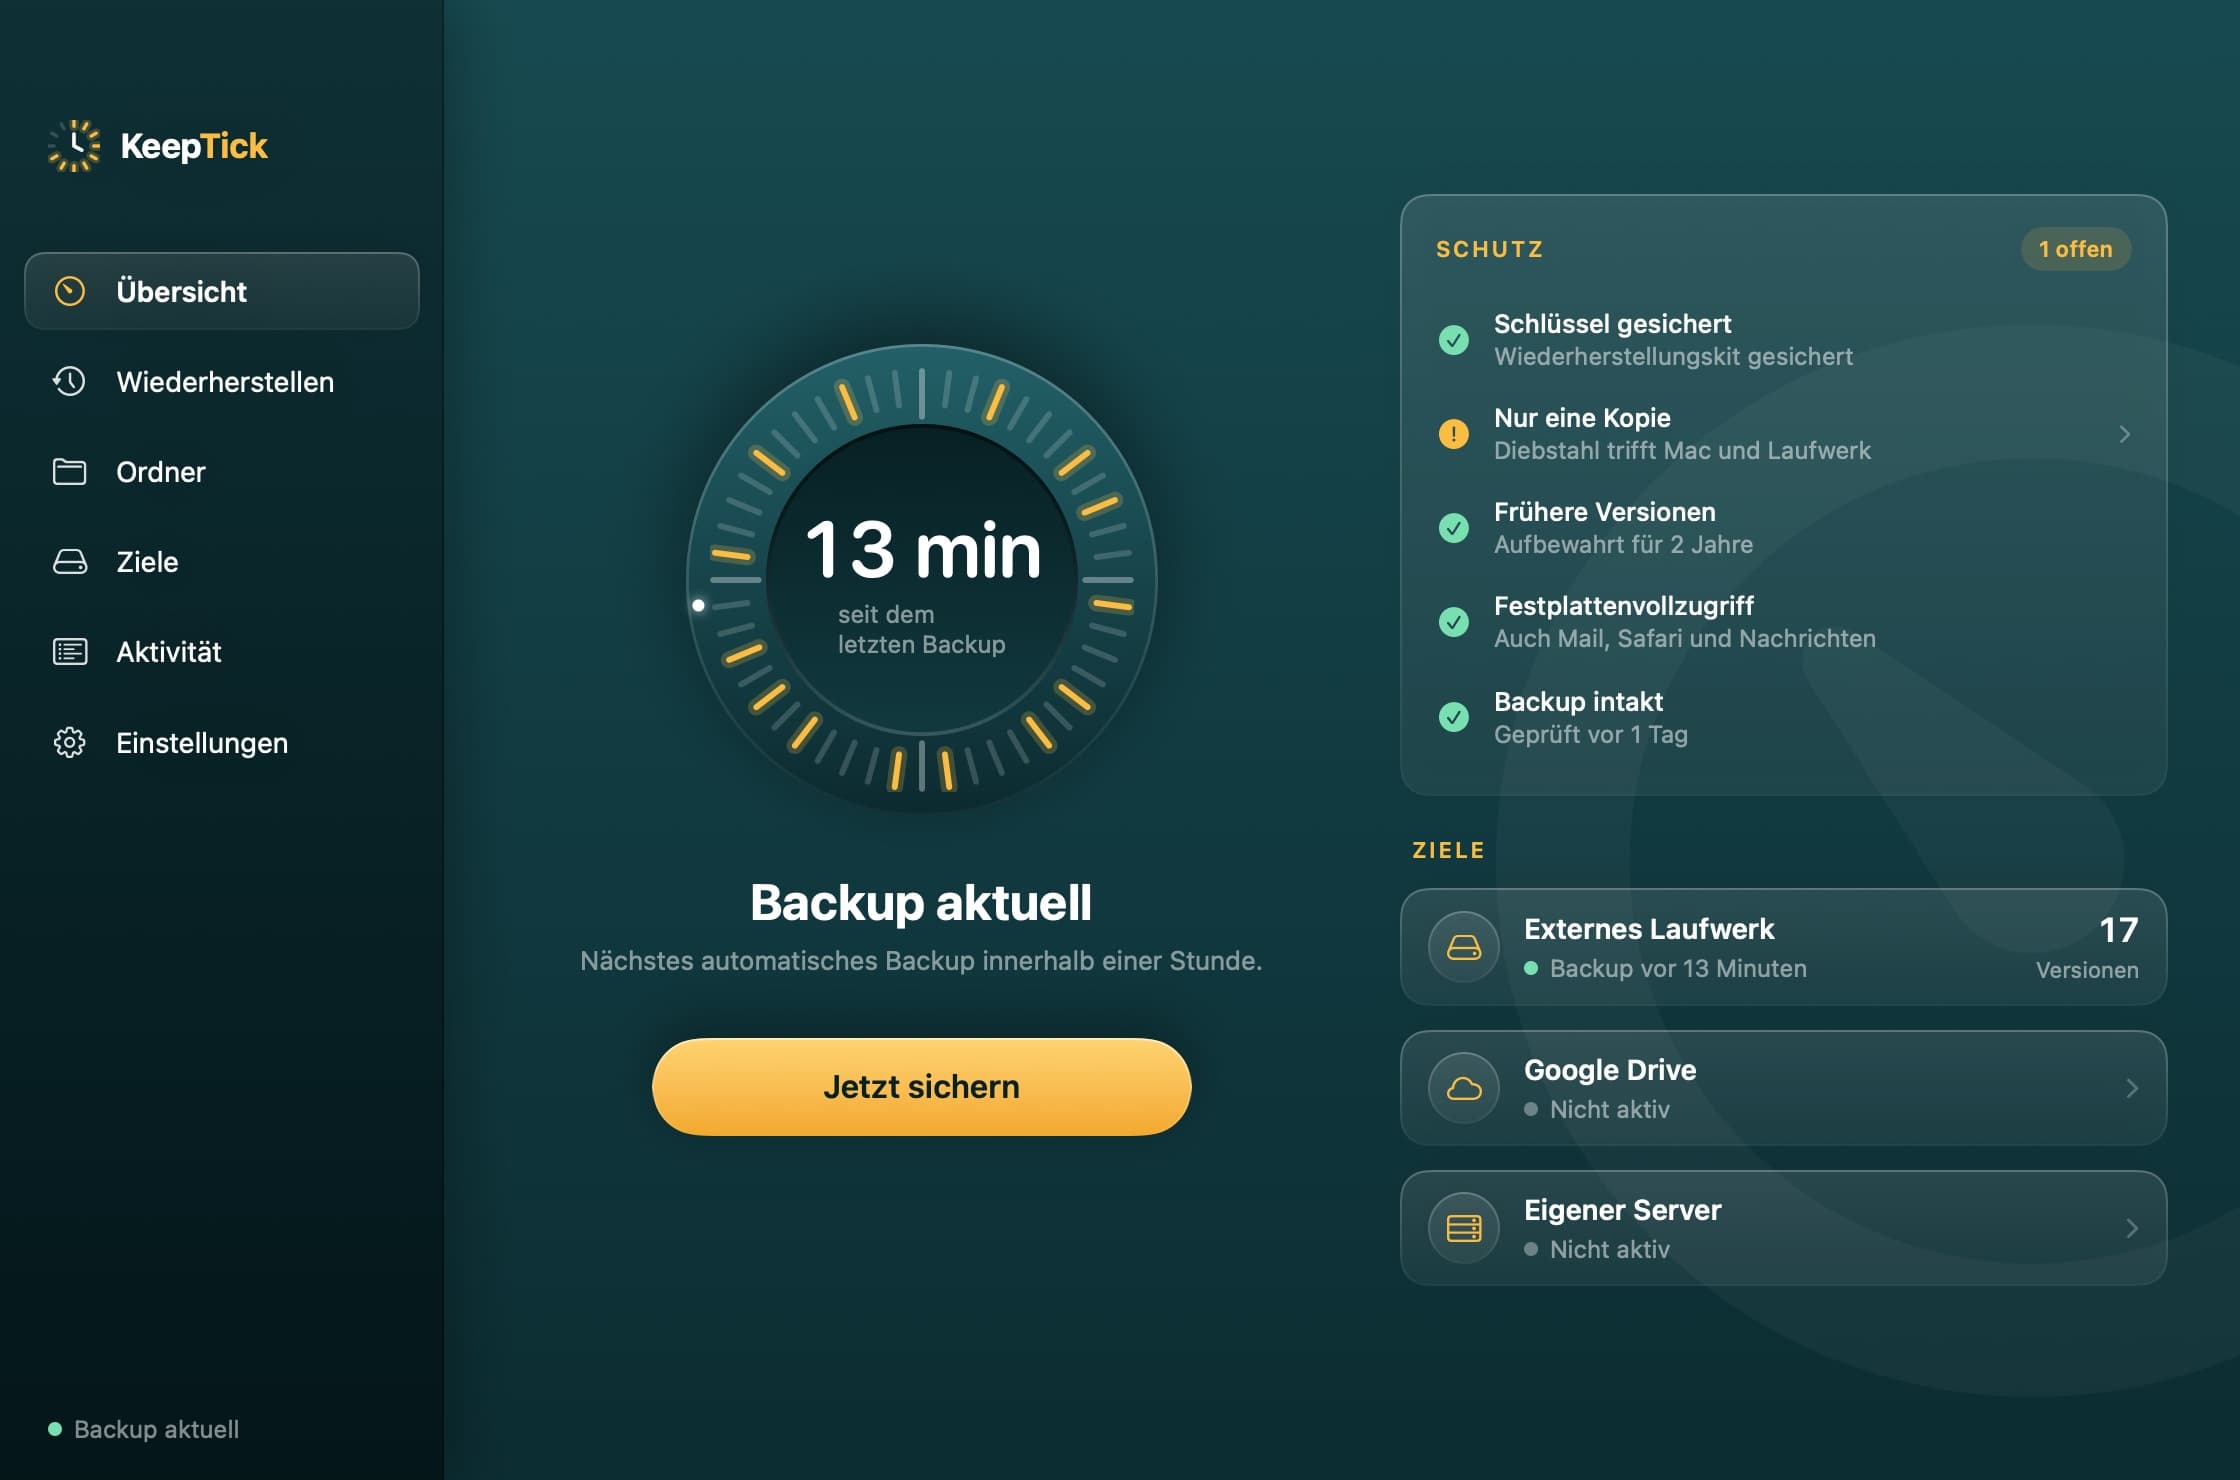Click green checkmark next to Frühere Versionen
The image size is (2240, 1480).
(x=1453, y=528)
